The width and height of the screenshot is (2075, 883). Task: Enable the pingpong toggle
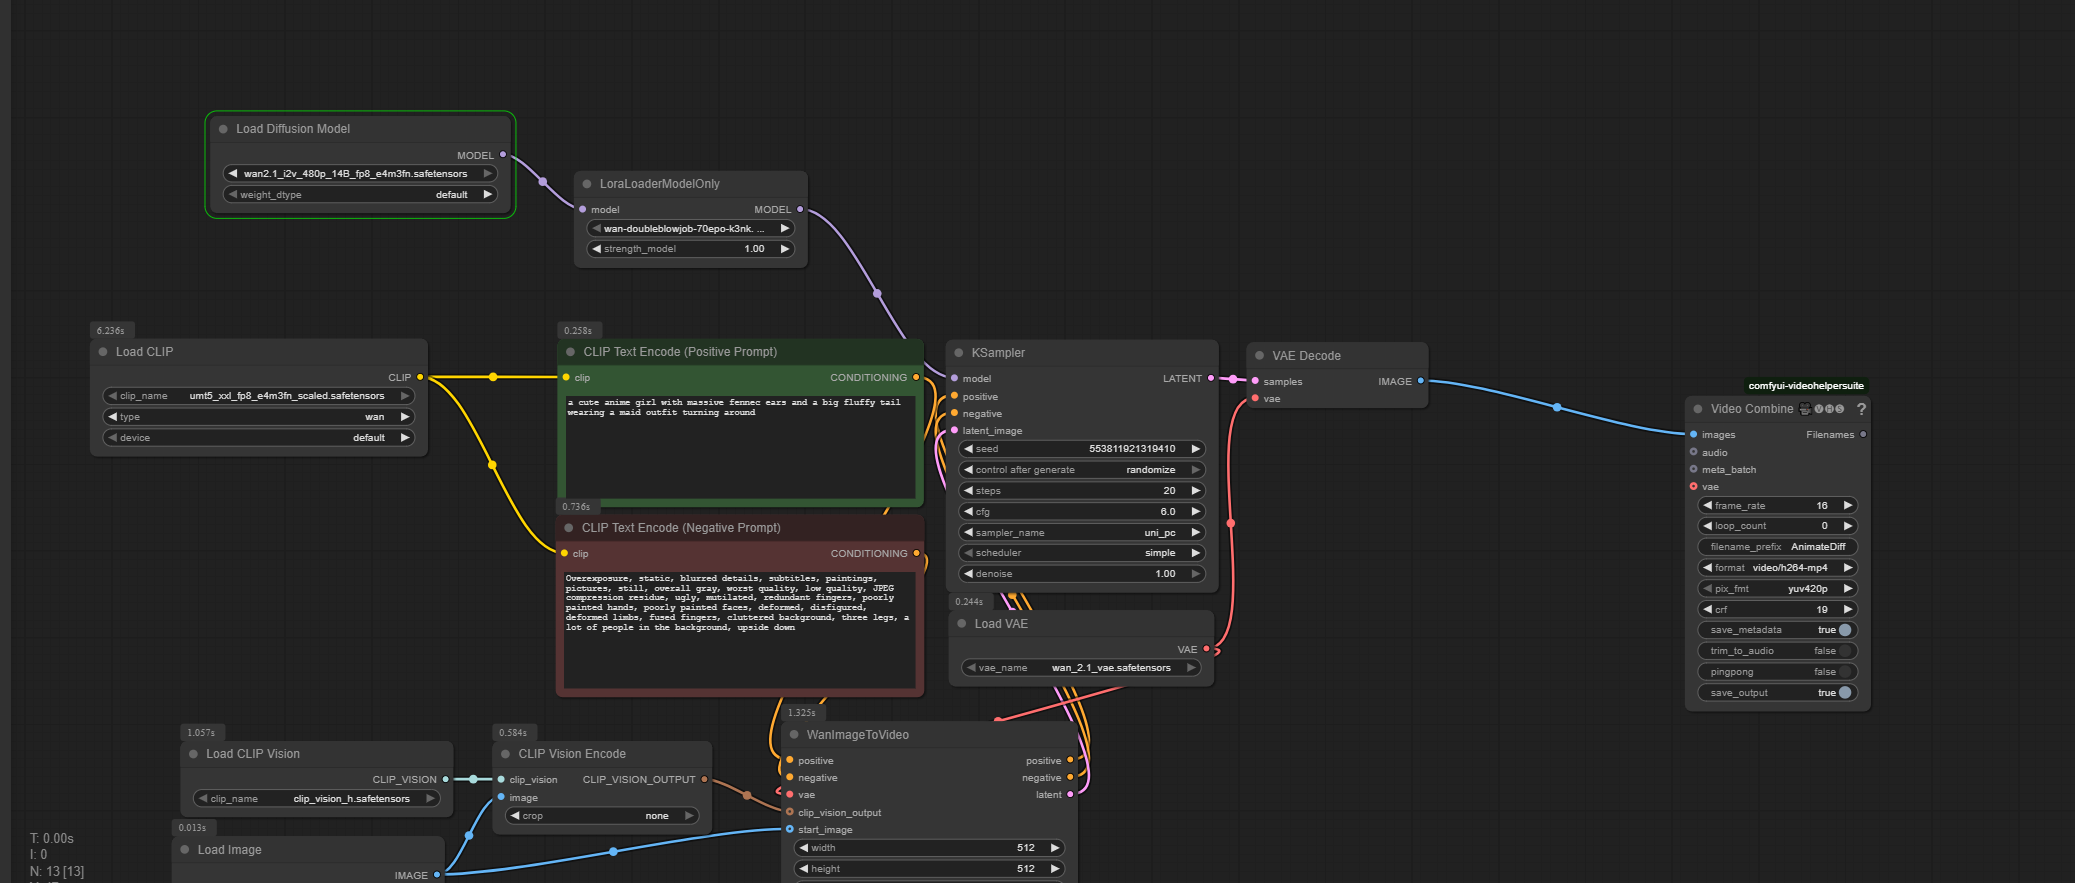point(1844,672)
